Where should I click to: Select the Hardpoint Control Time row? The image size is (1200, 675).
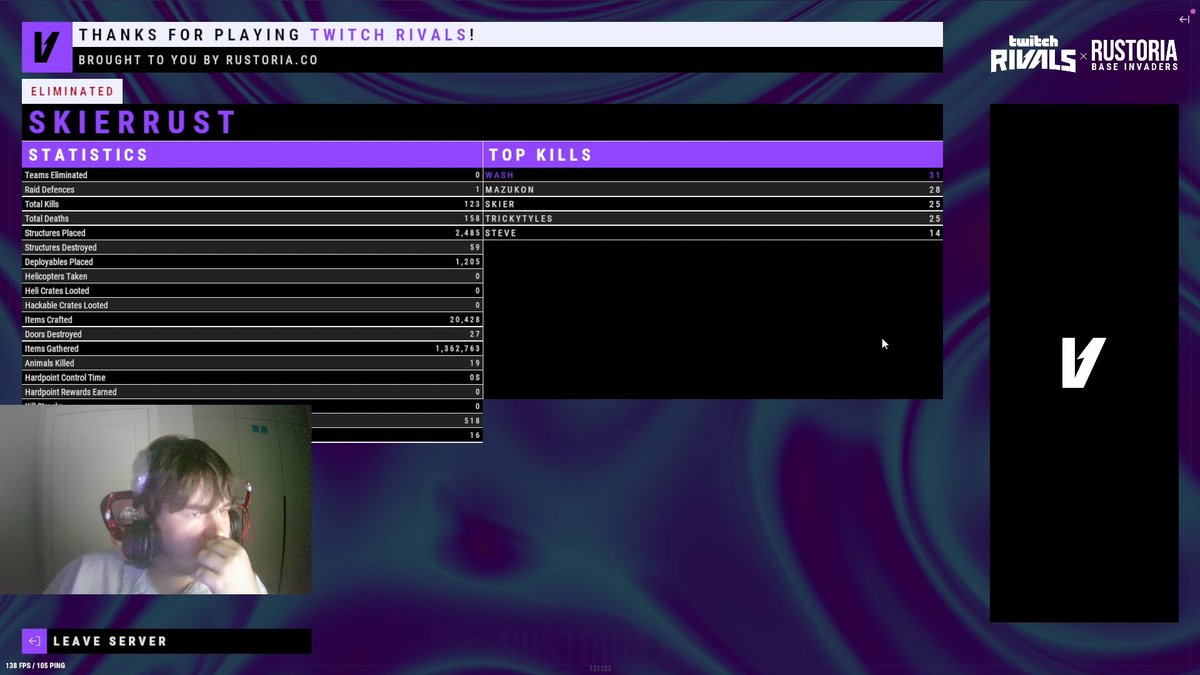click(x=252, y=378)
